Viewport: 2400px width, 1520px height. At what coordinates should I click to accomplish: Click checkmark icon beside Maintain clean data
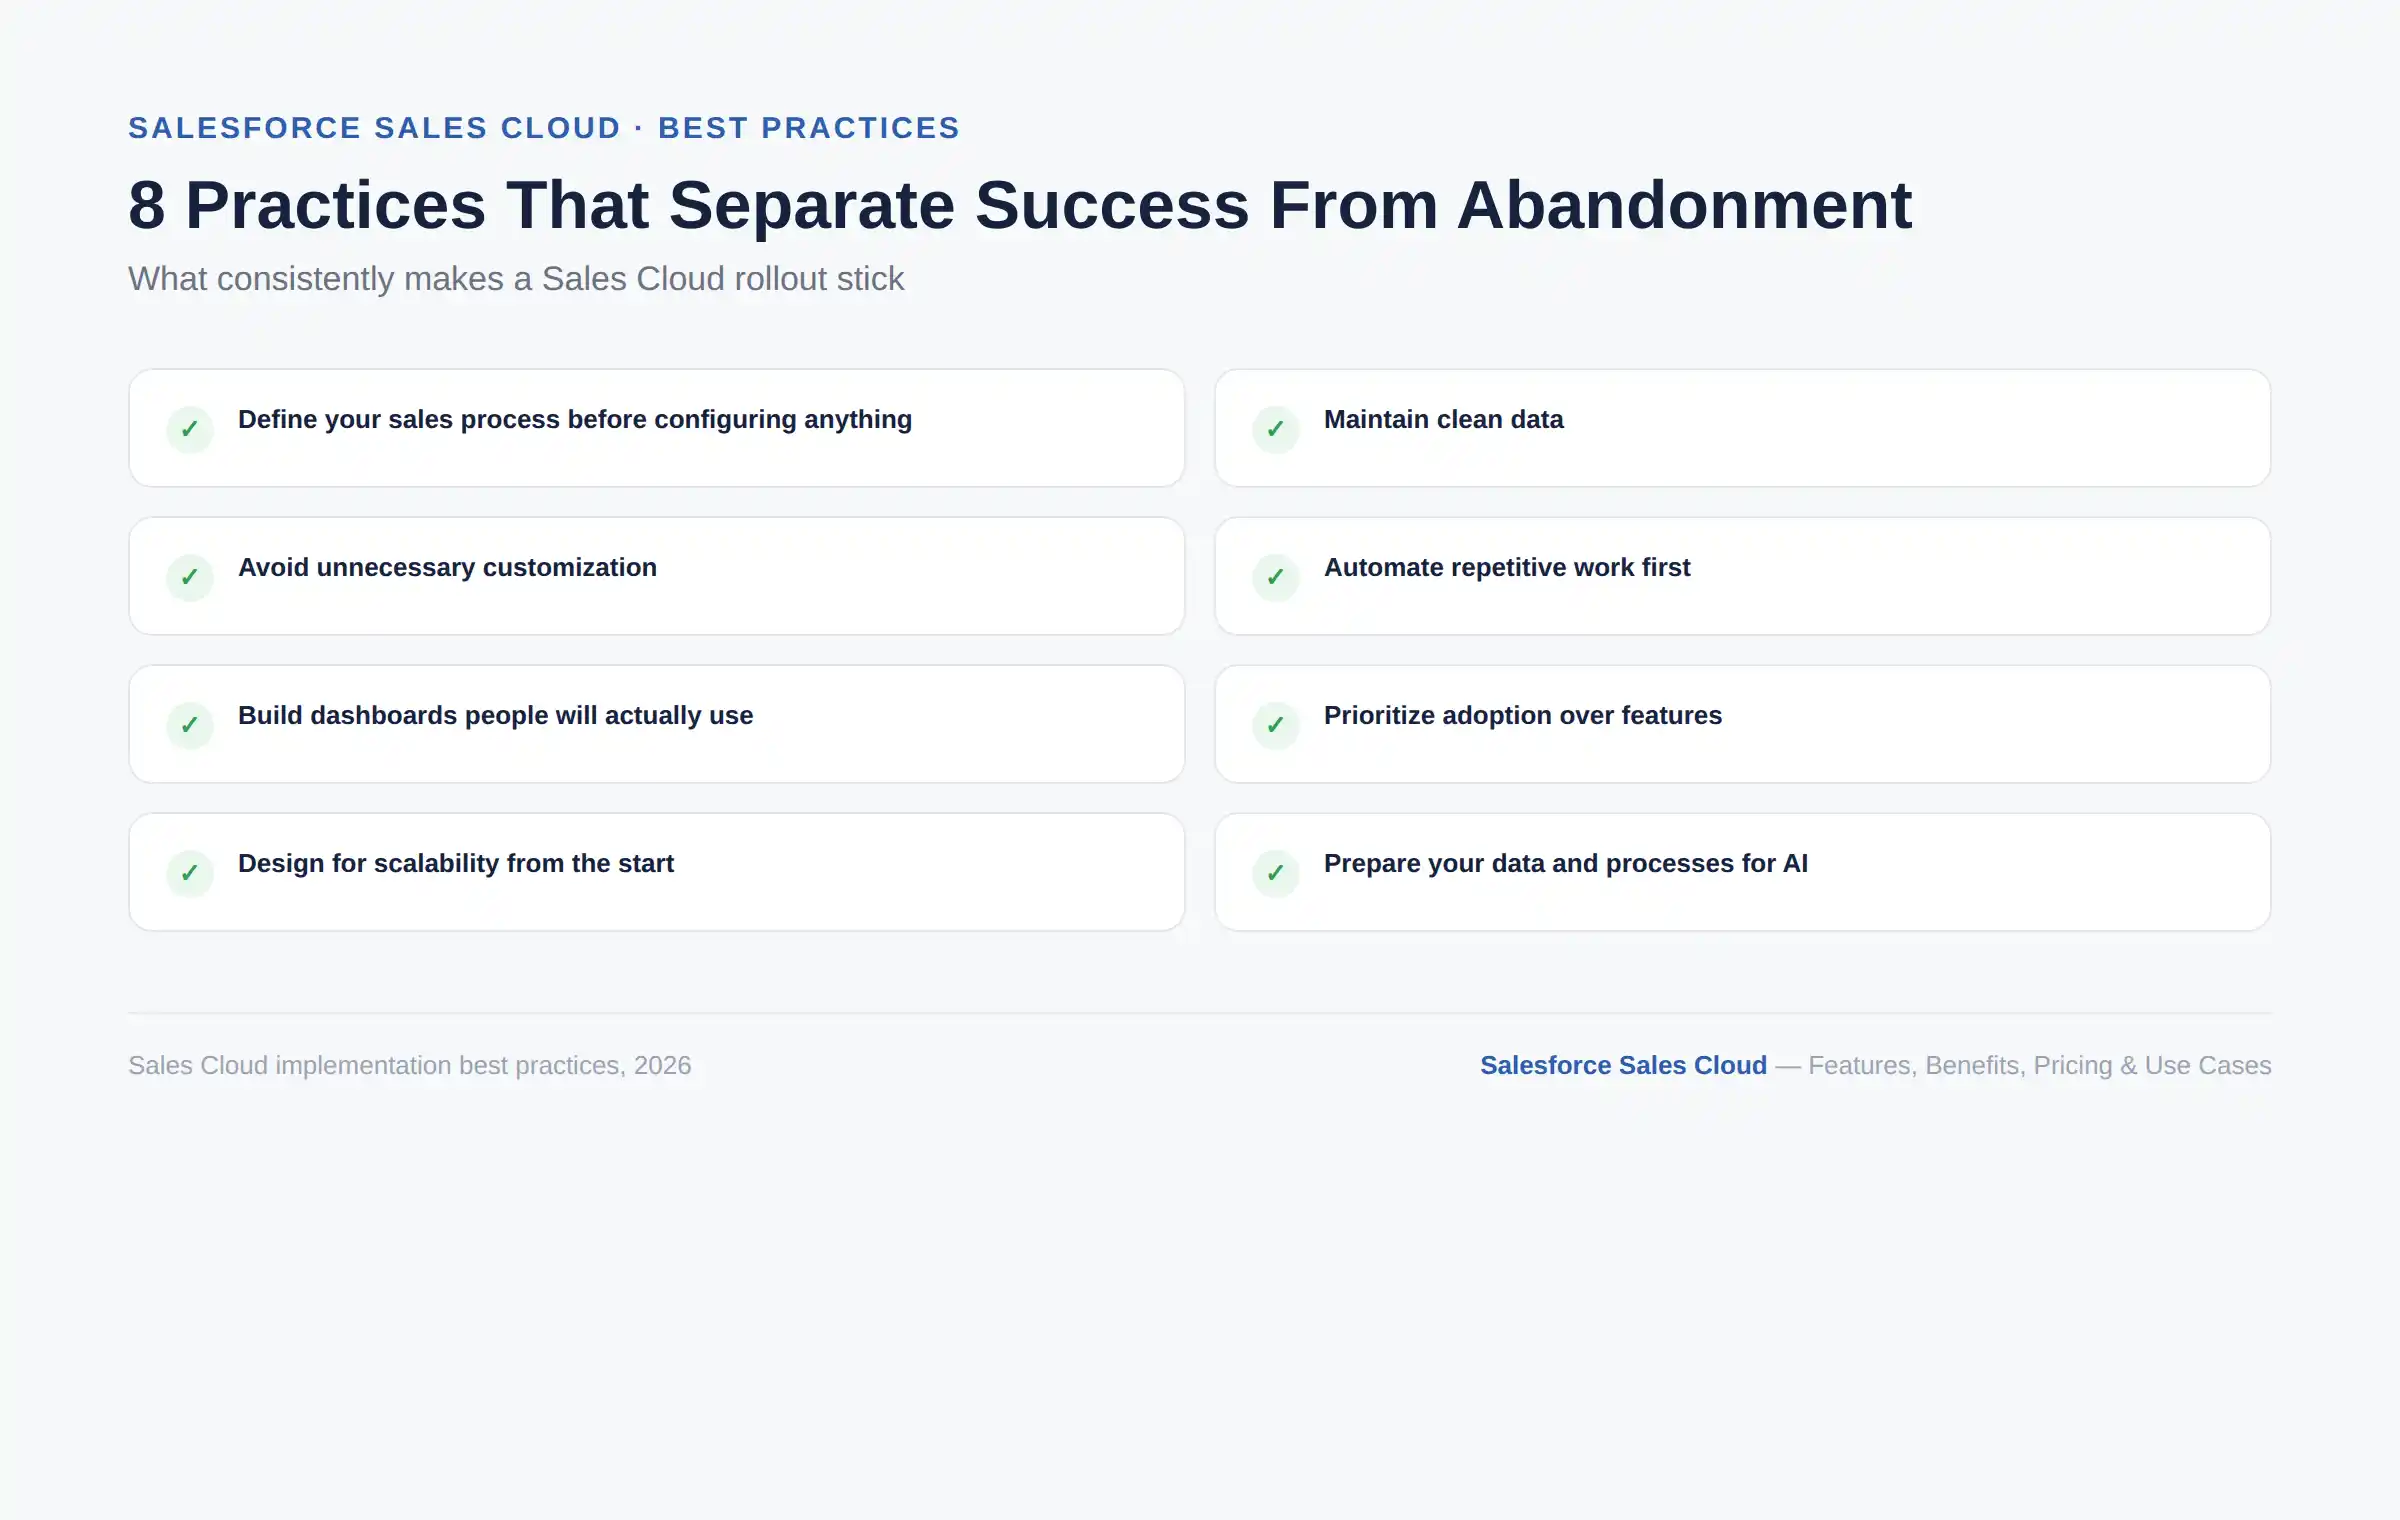pyautogui.click(x=1276, y=430)
